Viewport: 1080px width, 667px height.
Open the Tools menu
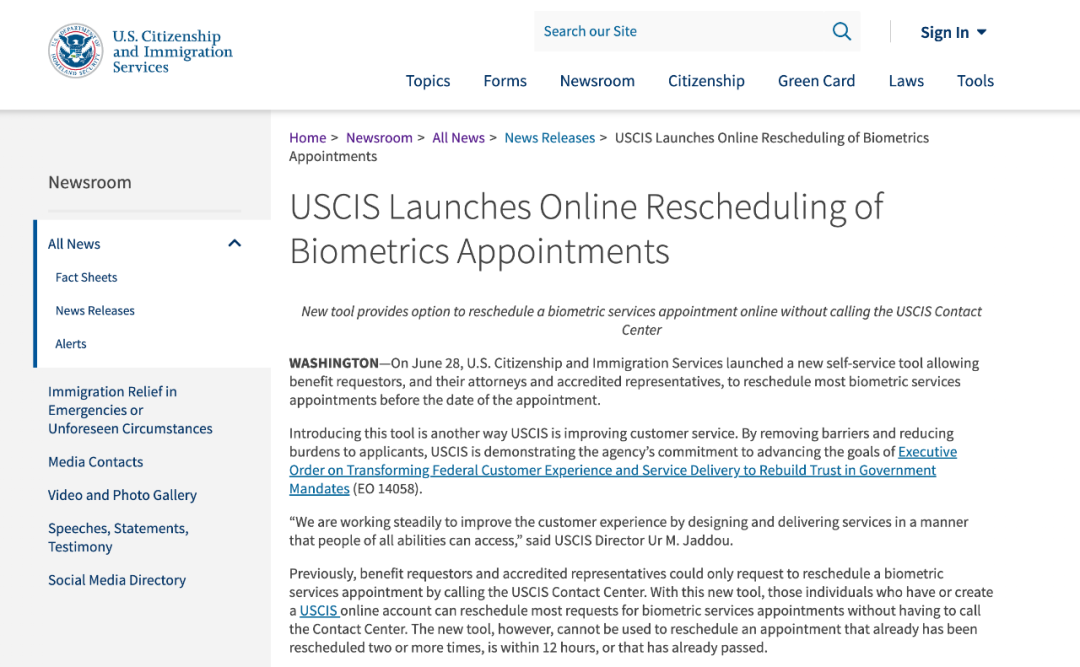(975, 81)
